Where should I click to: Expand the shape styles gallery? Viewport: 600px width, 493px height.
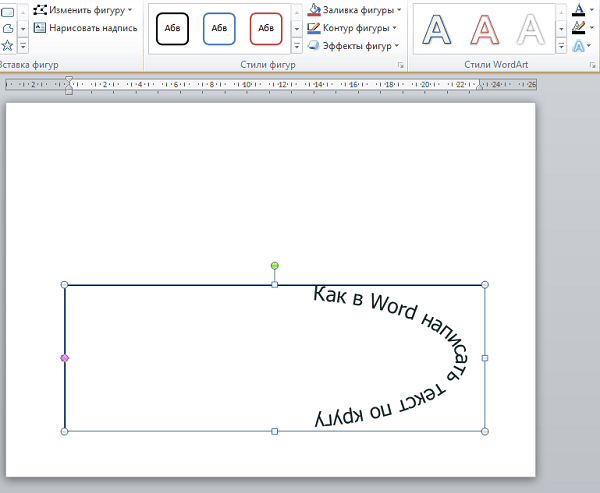tap(297, 46)
